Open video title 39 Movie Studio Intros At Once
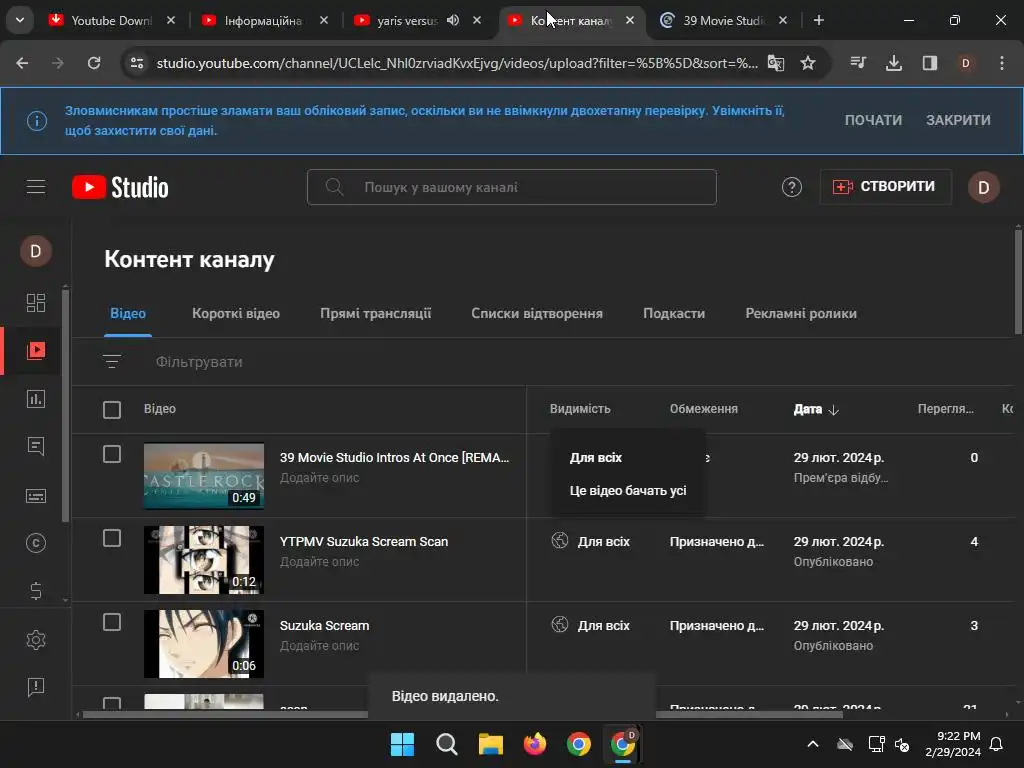 coord(394,457)
